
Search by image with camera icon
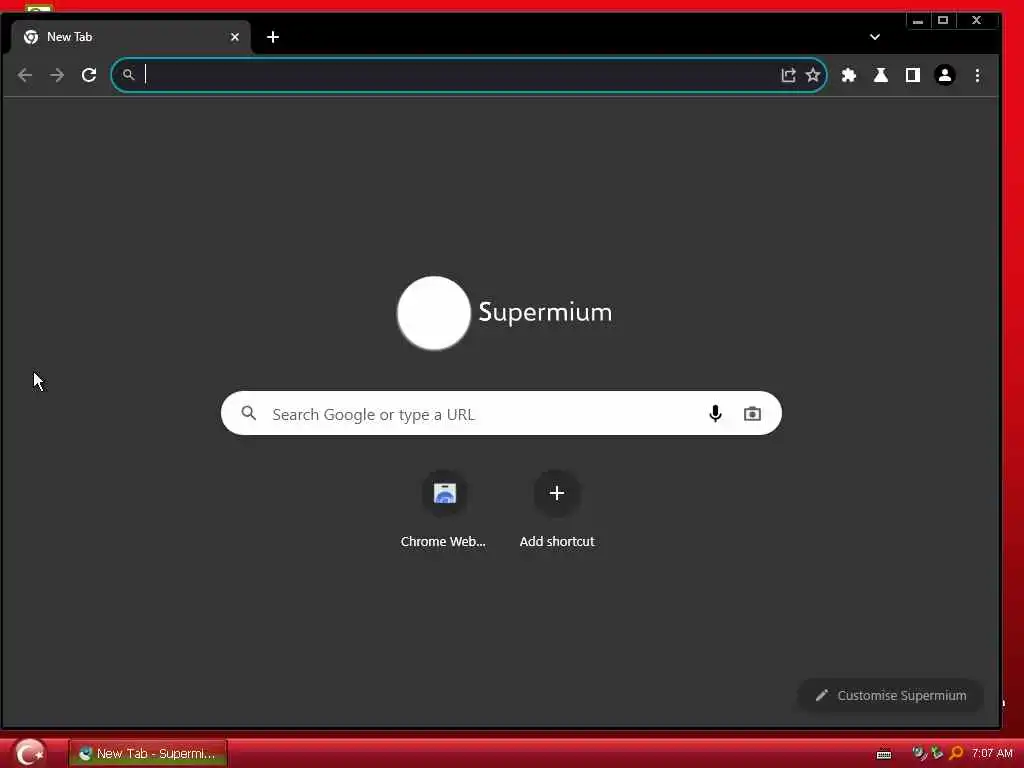[752, 413]
